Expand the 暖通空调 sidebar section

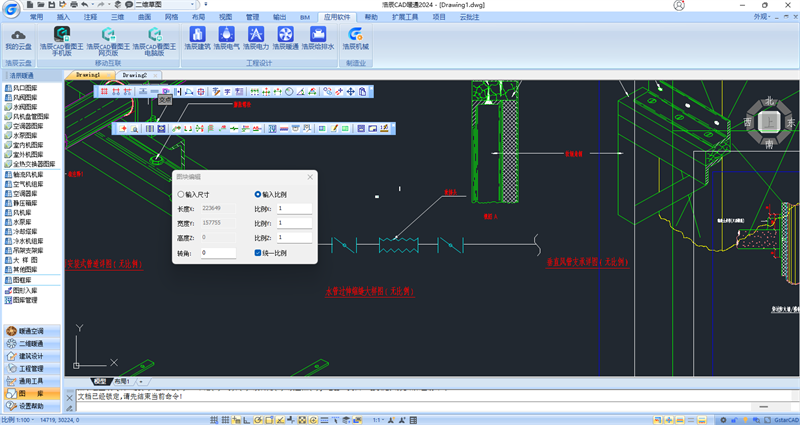pos(31,331)
